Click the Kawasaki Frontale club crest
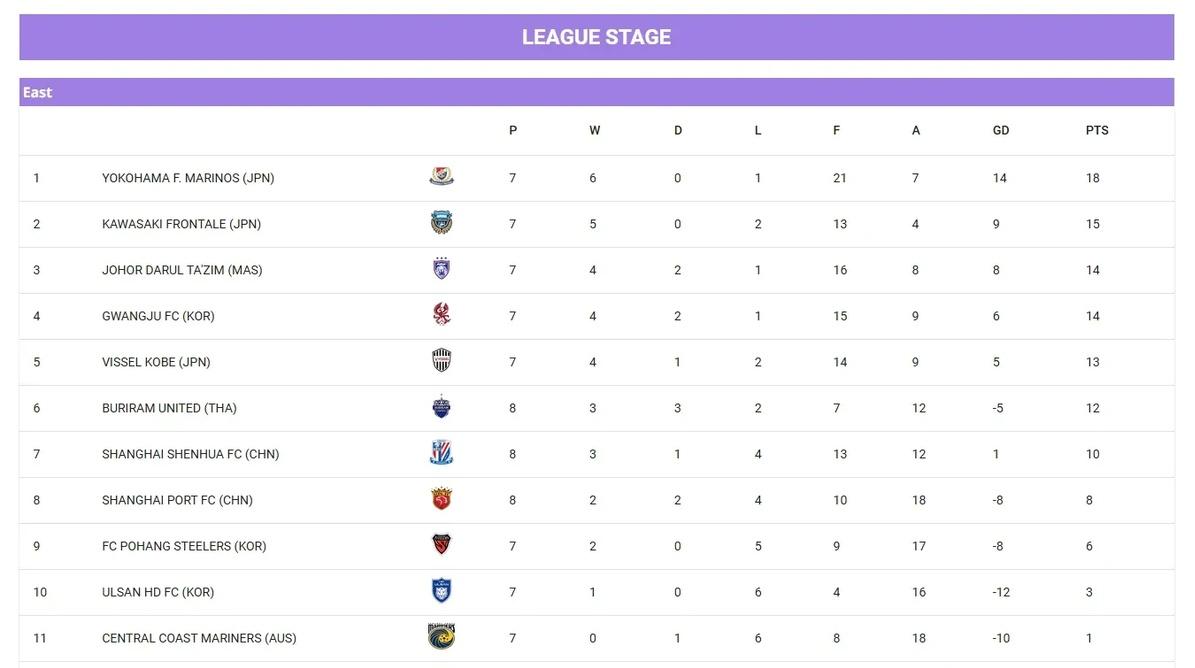 (x=441, y=222)
